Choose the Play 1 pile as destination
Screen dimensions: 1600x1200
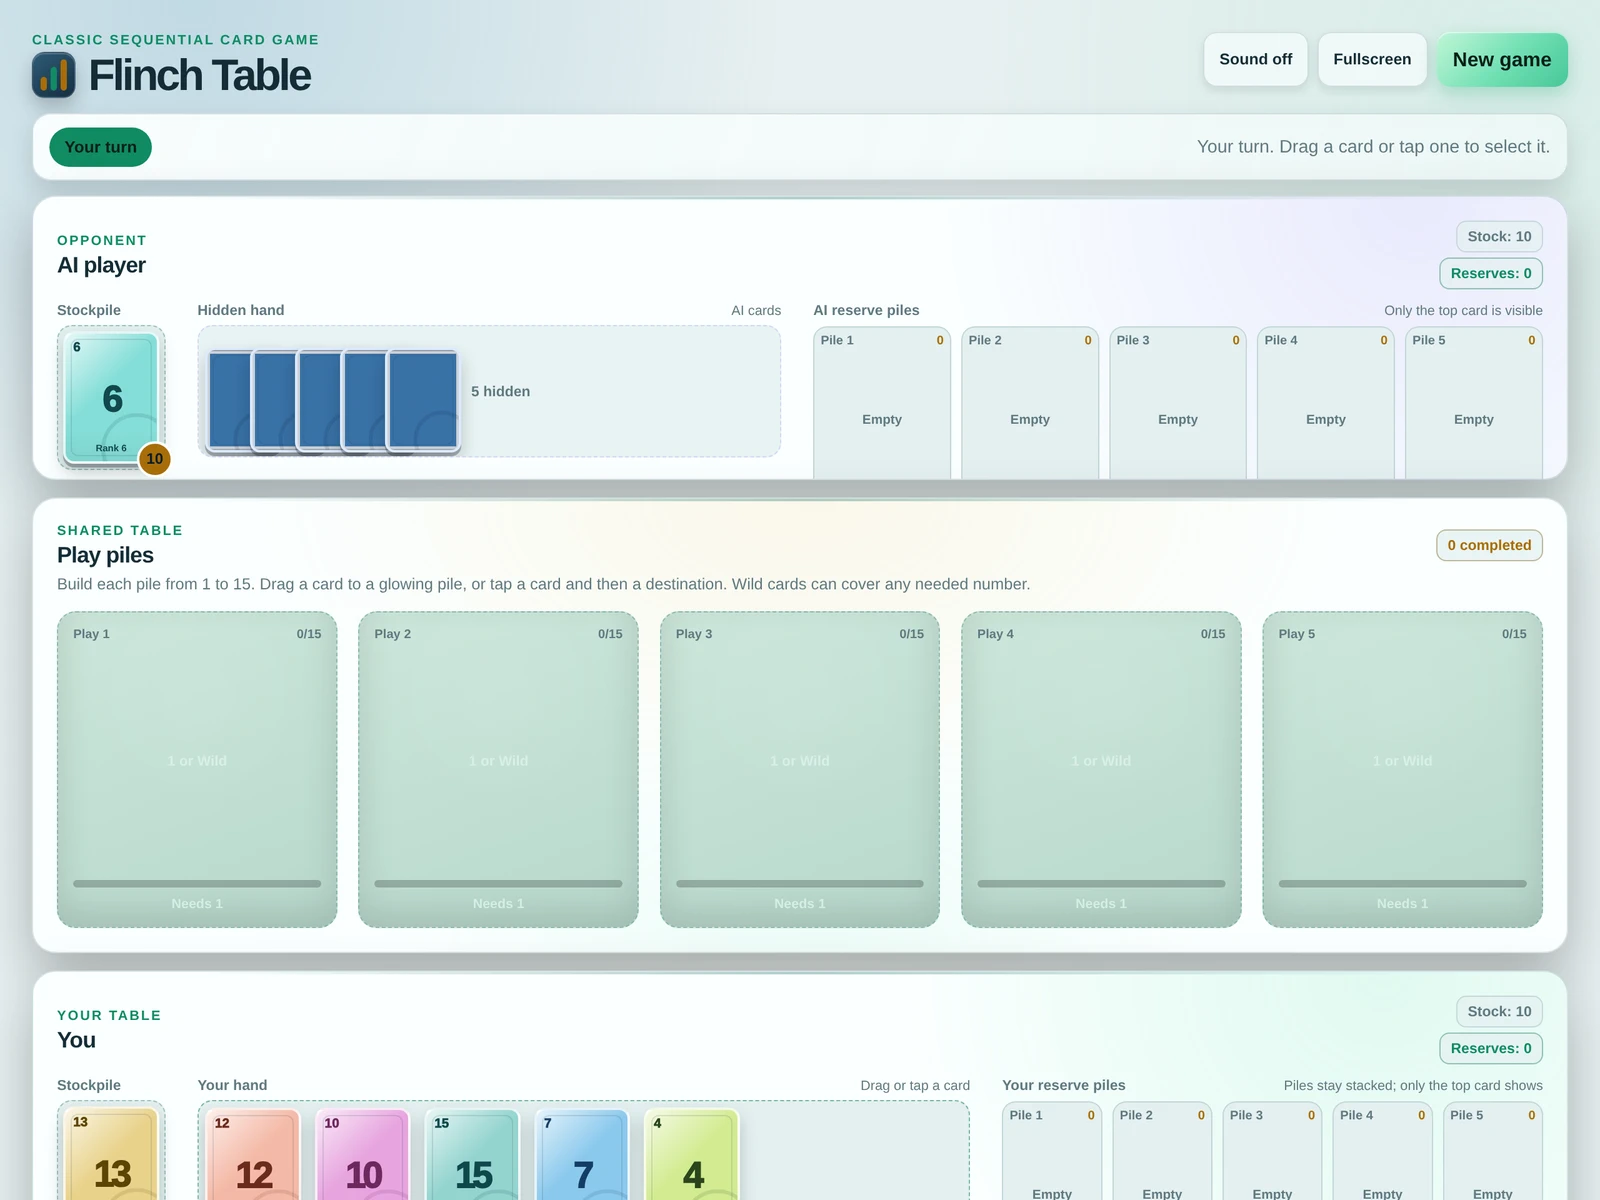pos(197,769)
